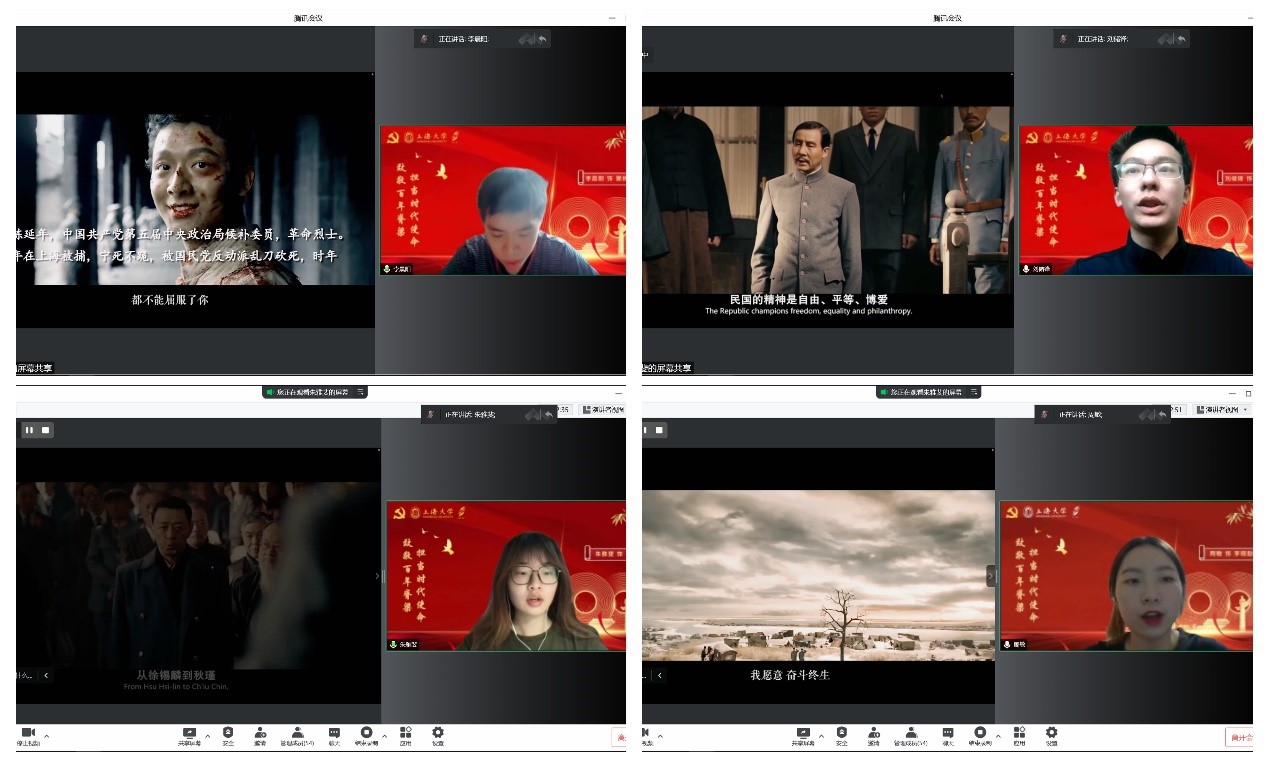Click speaking-now bar arrow icon in 民国的精神 window
Screen dimensions: 1269x761
1181,39
